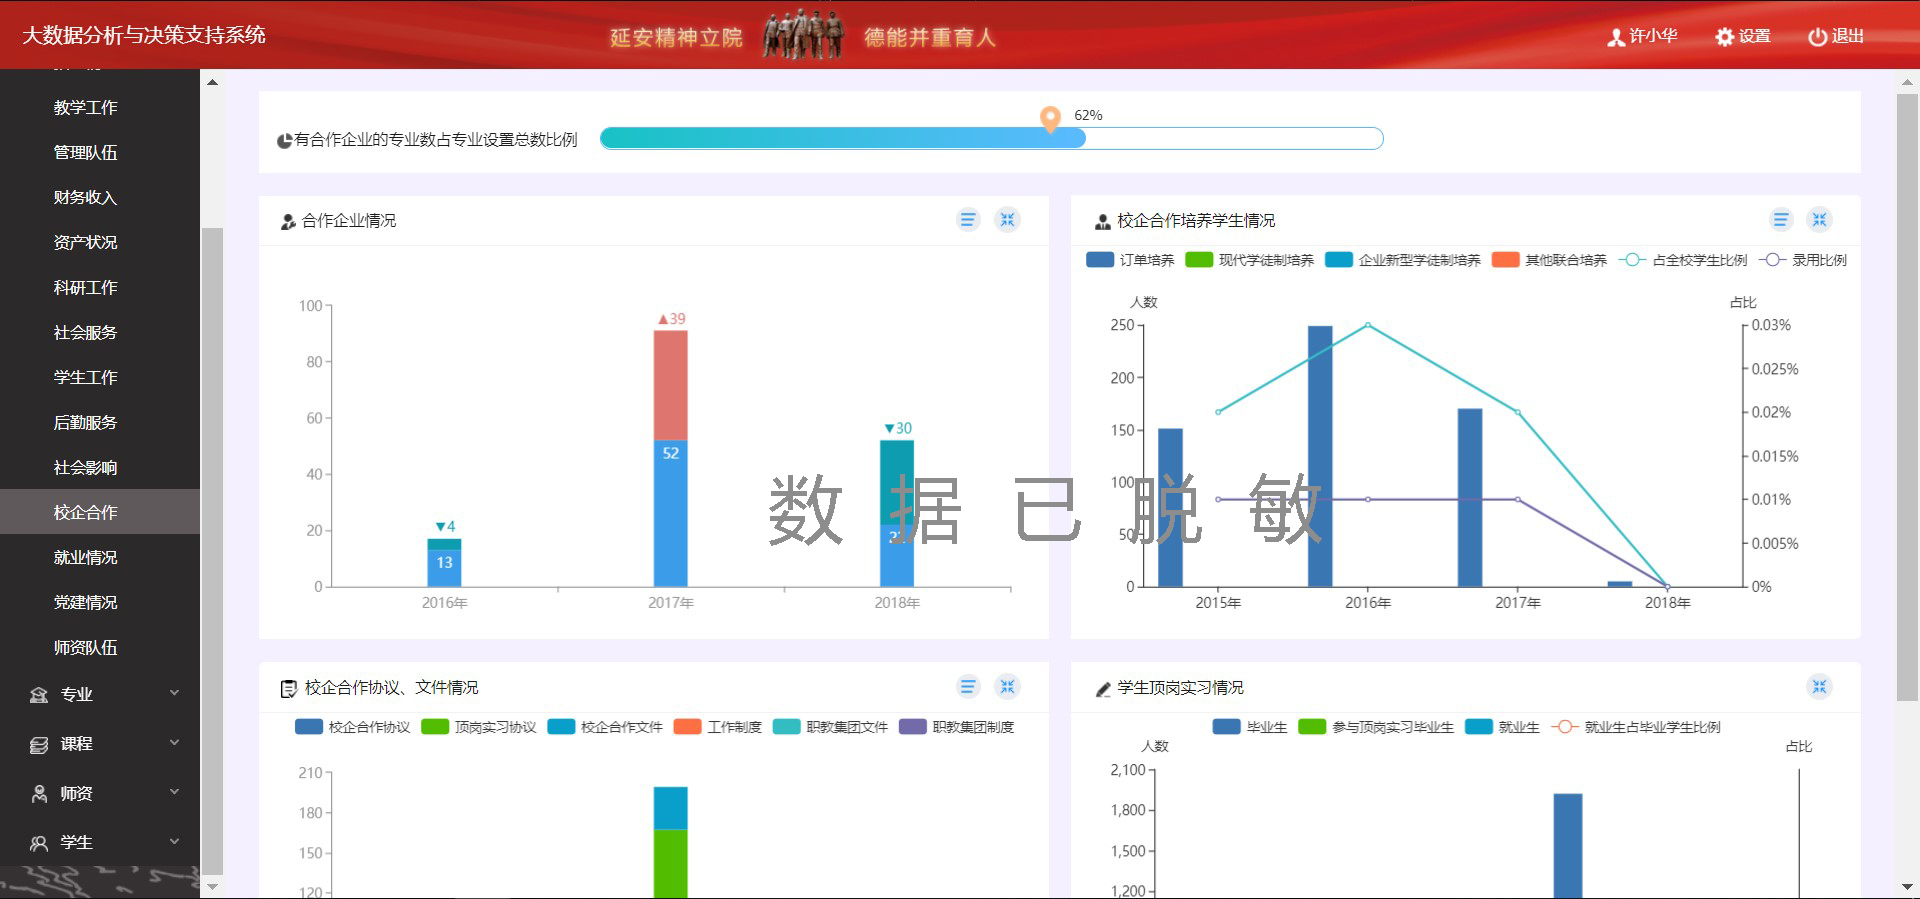Click the list icon in 校企合作培养学生情况 panel

coord(1780,220)
